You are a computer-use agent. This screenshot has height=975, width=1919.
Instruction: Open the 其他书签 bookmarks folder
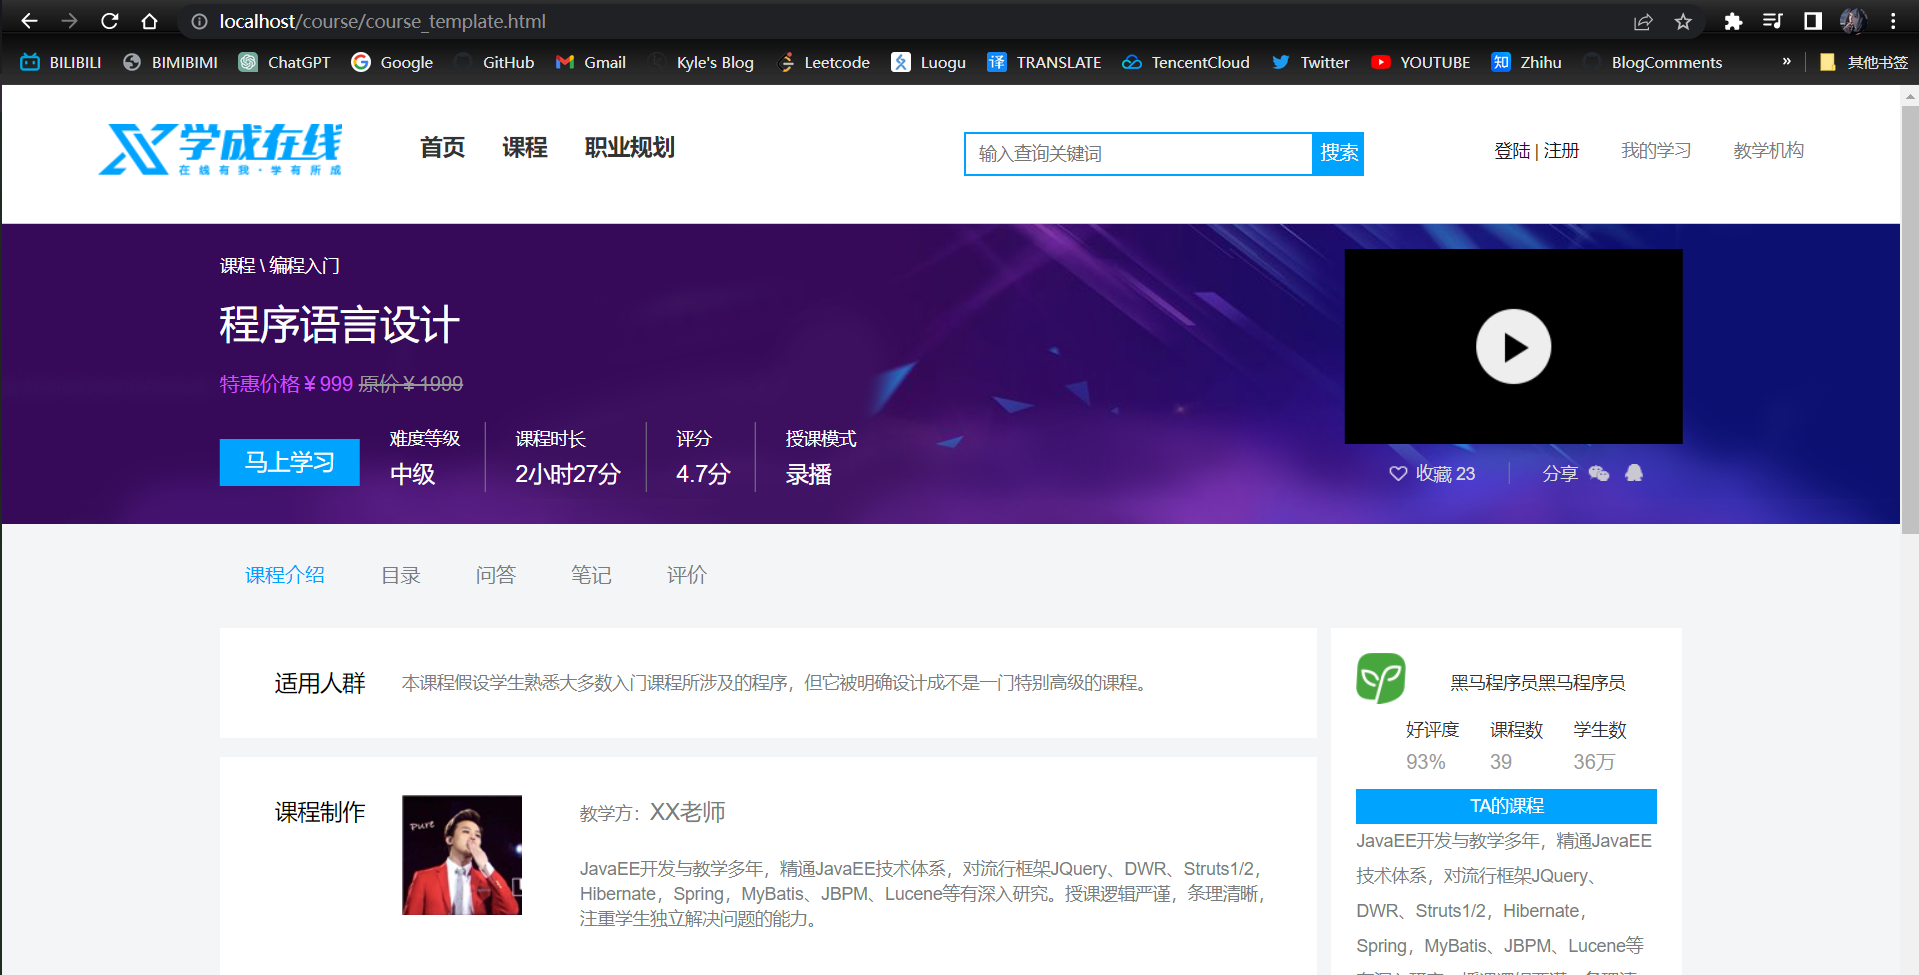coord(1864,62)
